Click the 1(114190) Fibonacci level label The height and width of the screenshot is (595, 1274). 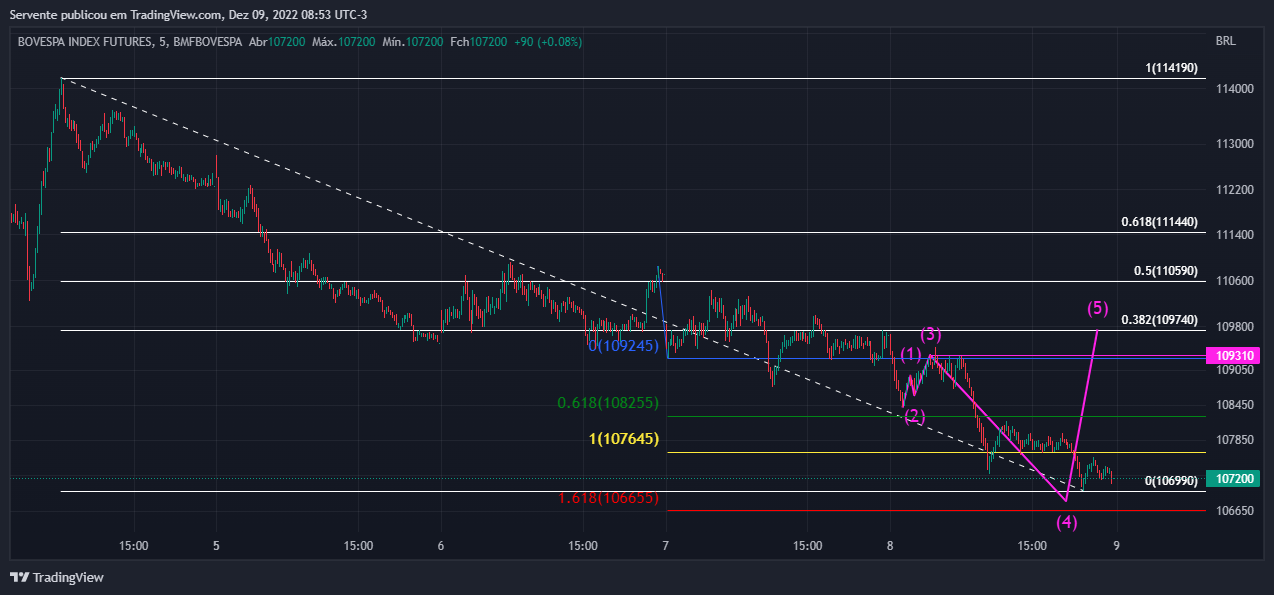tap(1171, 68)
